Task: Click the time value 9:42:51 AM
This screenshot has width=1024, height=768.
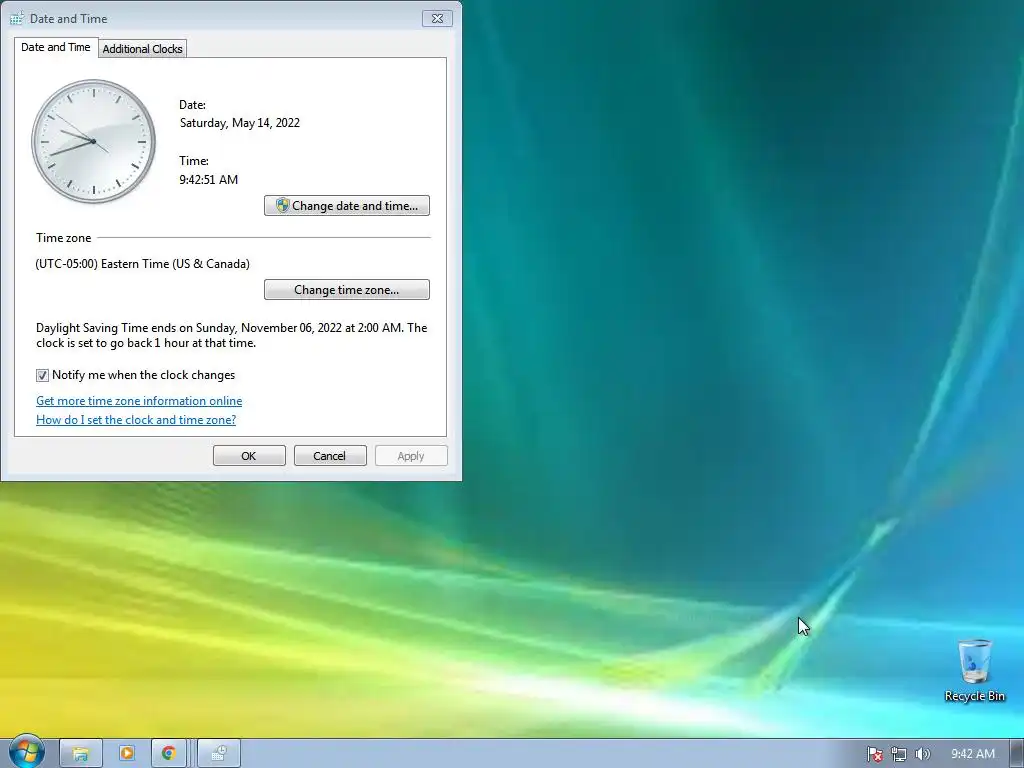Action: (x=208, y=180)
